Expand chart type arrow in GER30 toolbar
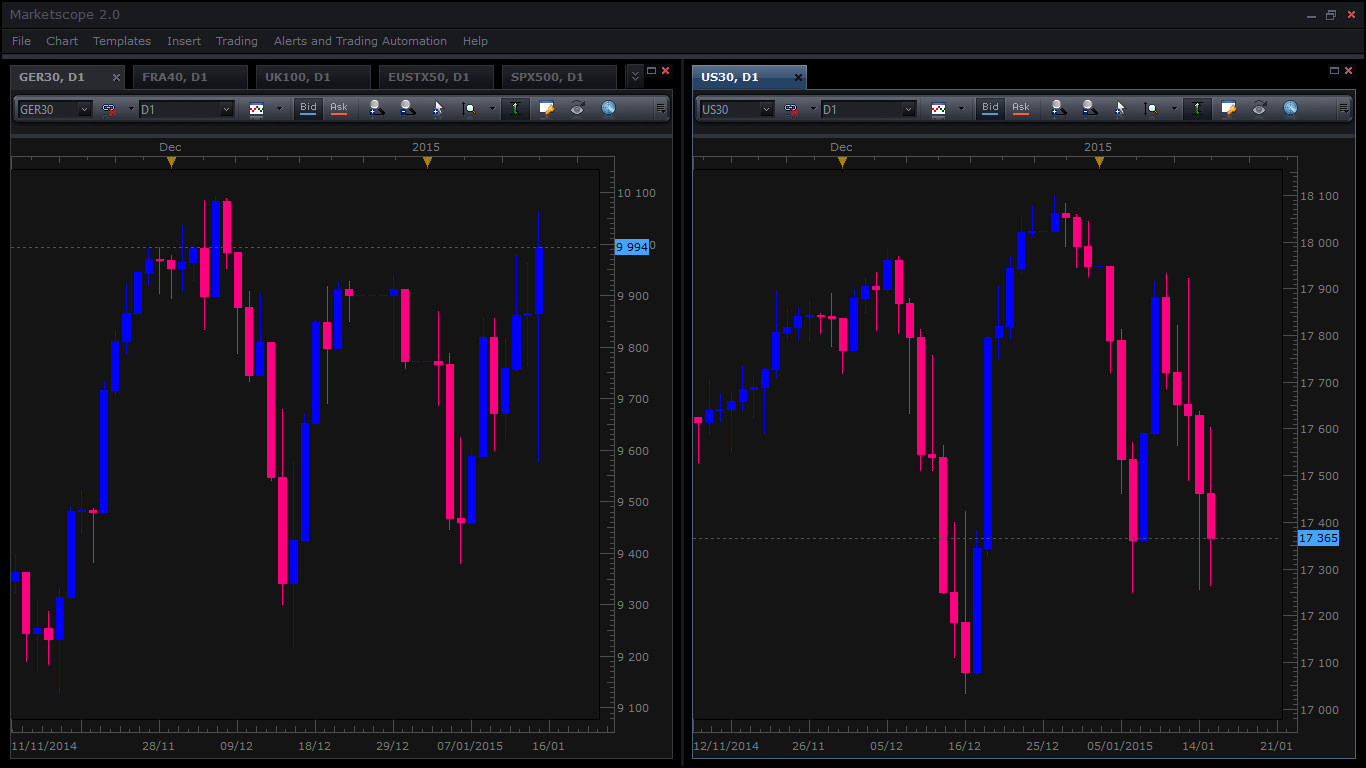This screenshot has height=768, width=1366. [x=279, y=109]
